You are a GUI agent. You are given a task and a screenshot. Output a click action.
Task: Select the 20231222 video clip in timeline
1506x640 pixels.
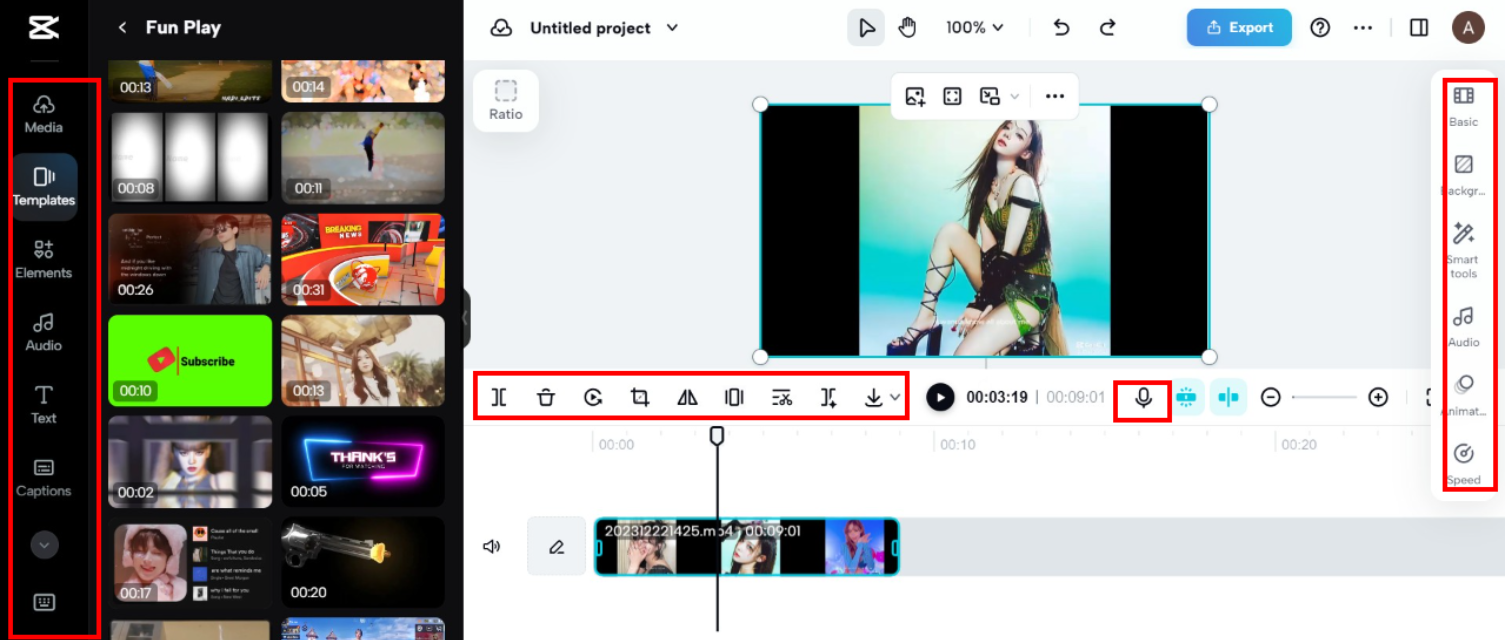click(747, 546)
